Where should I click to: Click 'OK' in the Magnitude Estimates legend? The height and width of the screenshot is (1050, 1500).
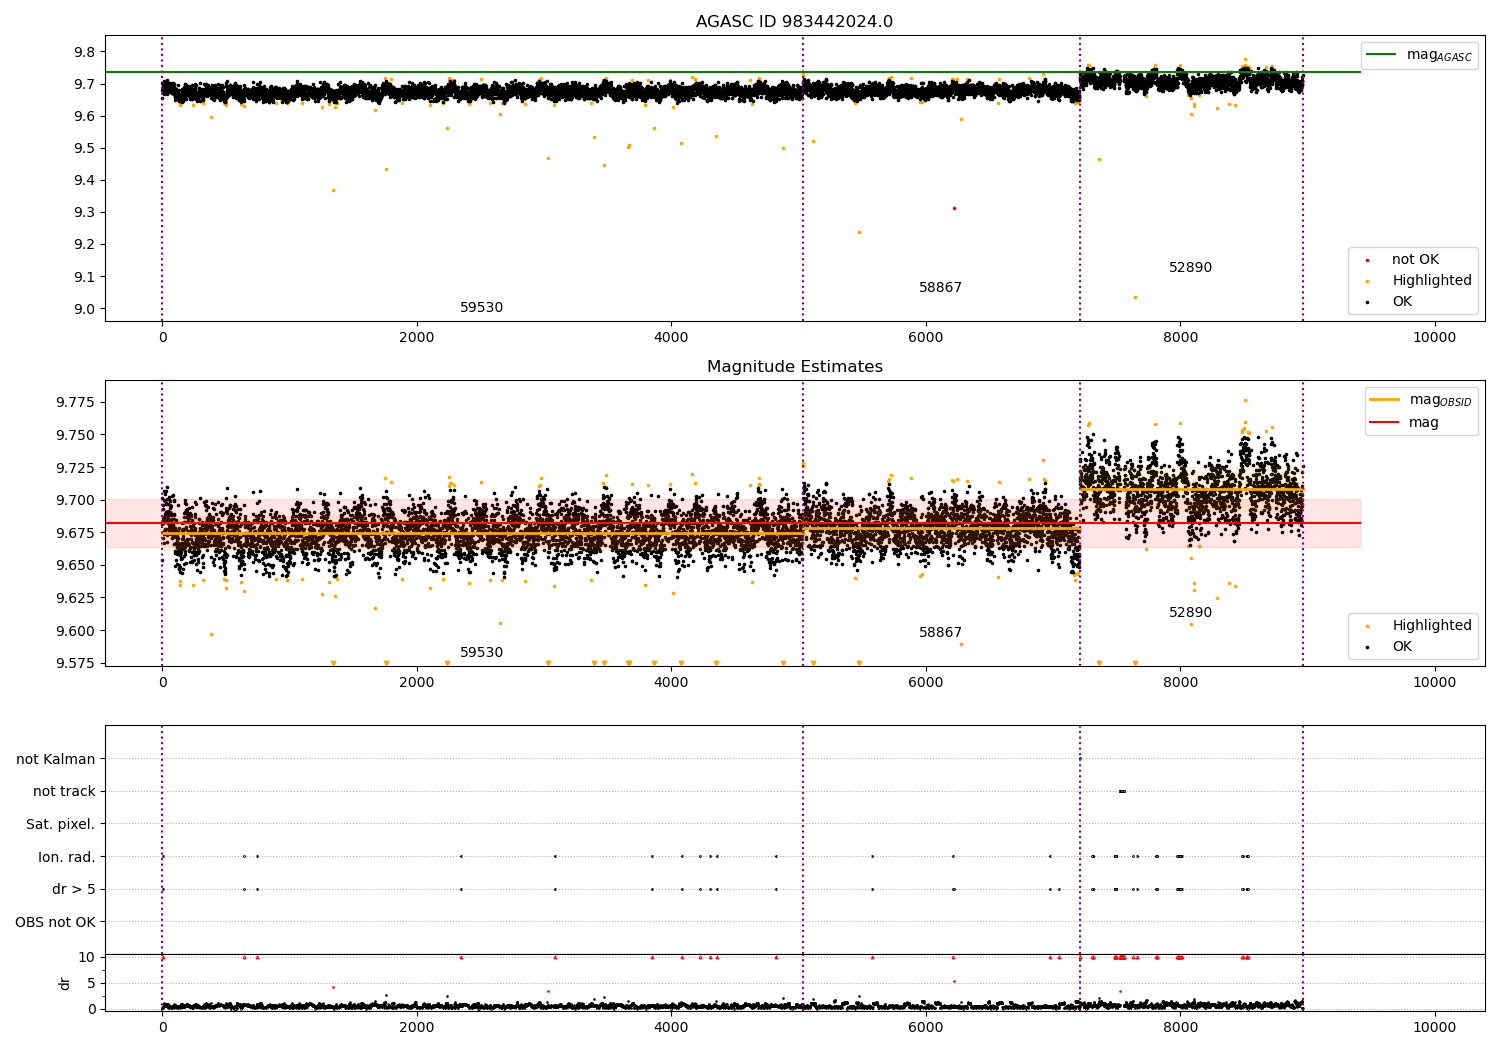[x=1402, y=647]
